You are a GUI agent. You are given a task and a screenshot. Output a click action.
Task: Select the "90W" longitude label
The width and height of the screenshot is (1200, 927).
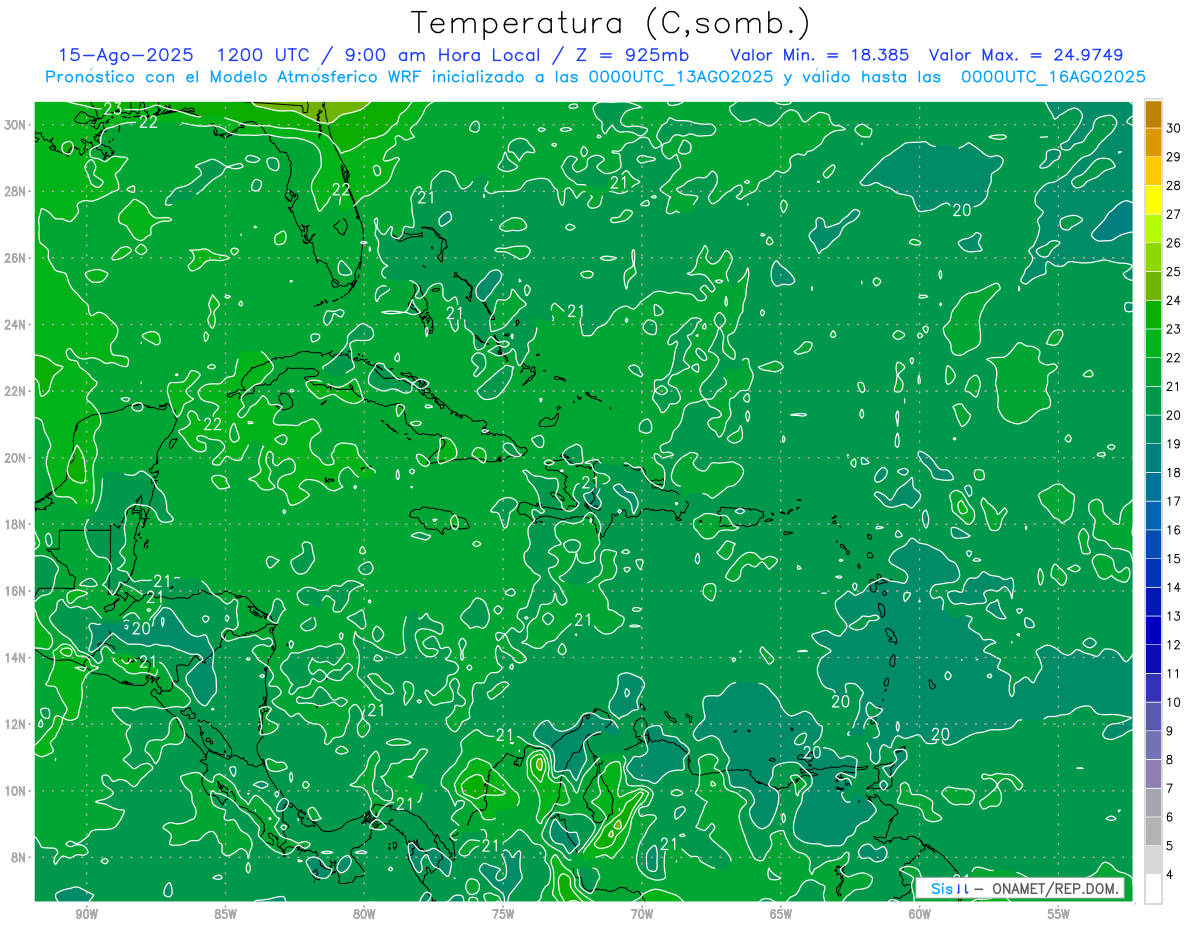86,915
